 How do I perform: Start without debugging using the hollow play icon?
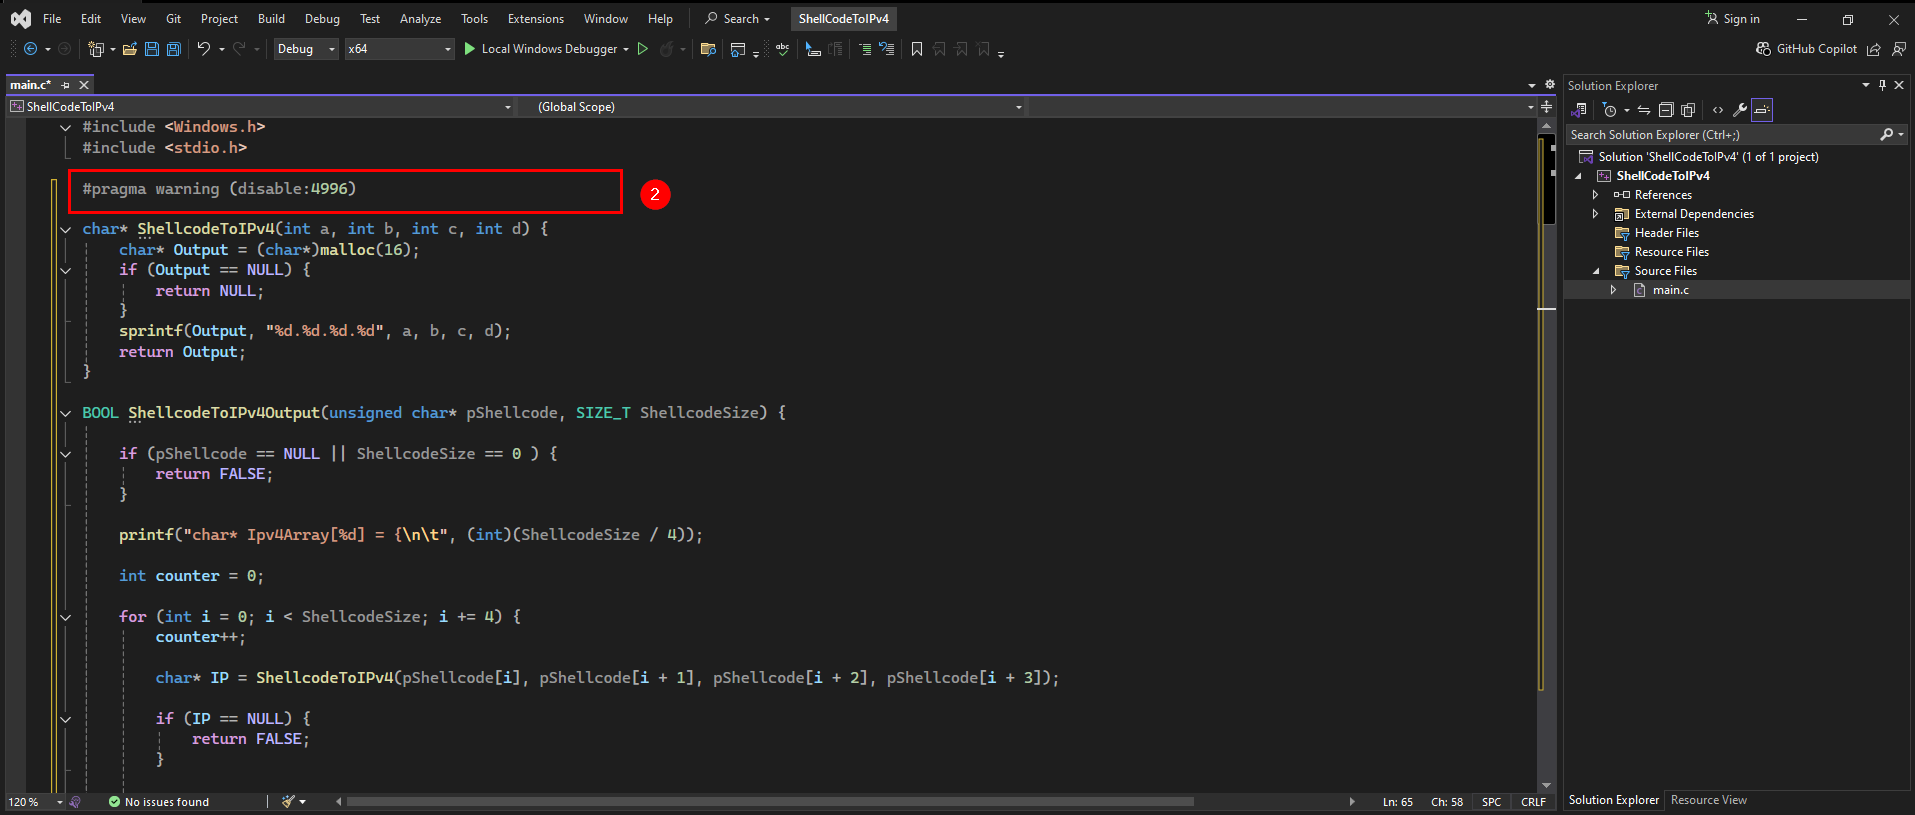(643, 49)
